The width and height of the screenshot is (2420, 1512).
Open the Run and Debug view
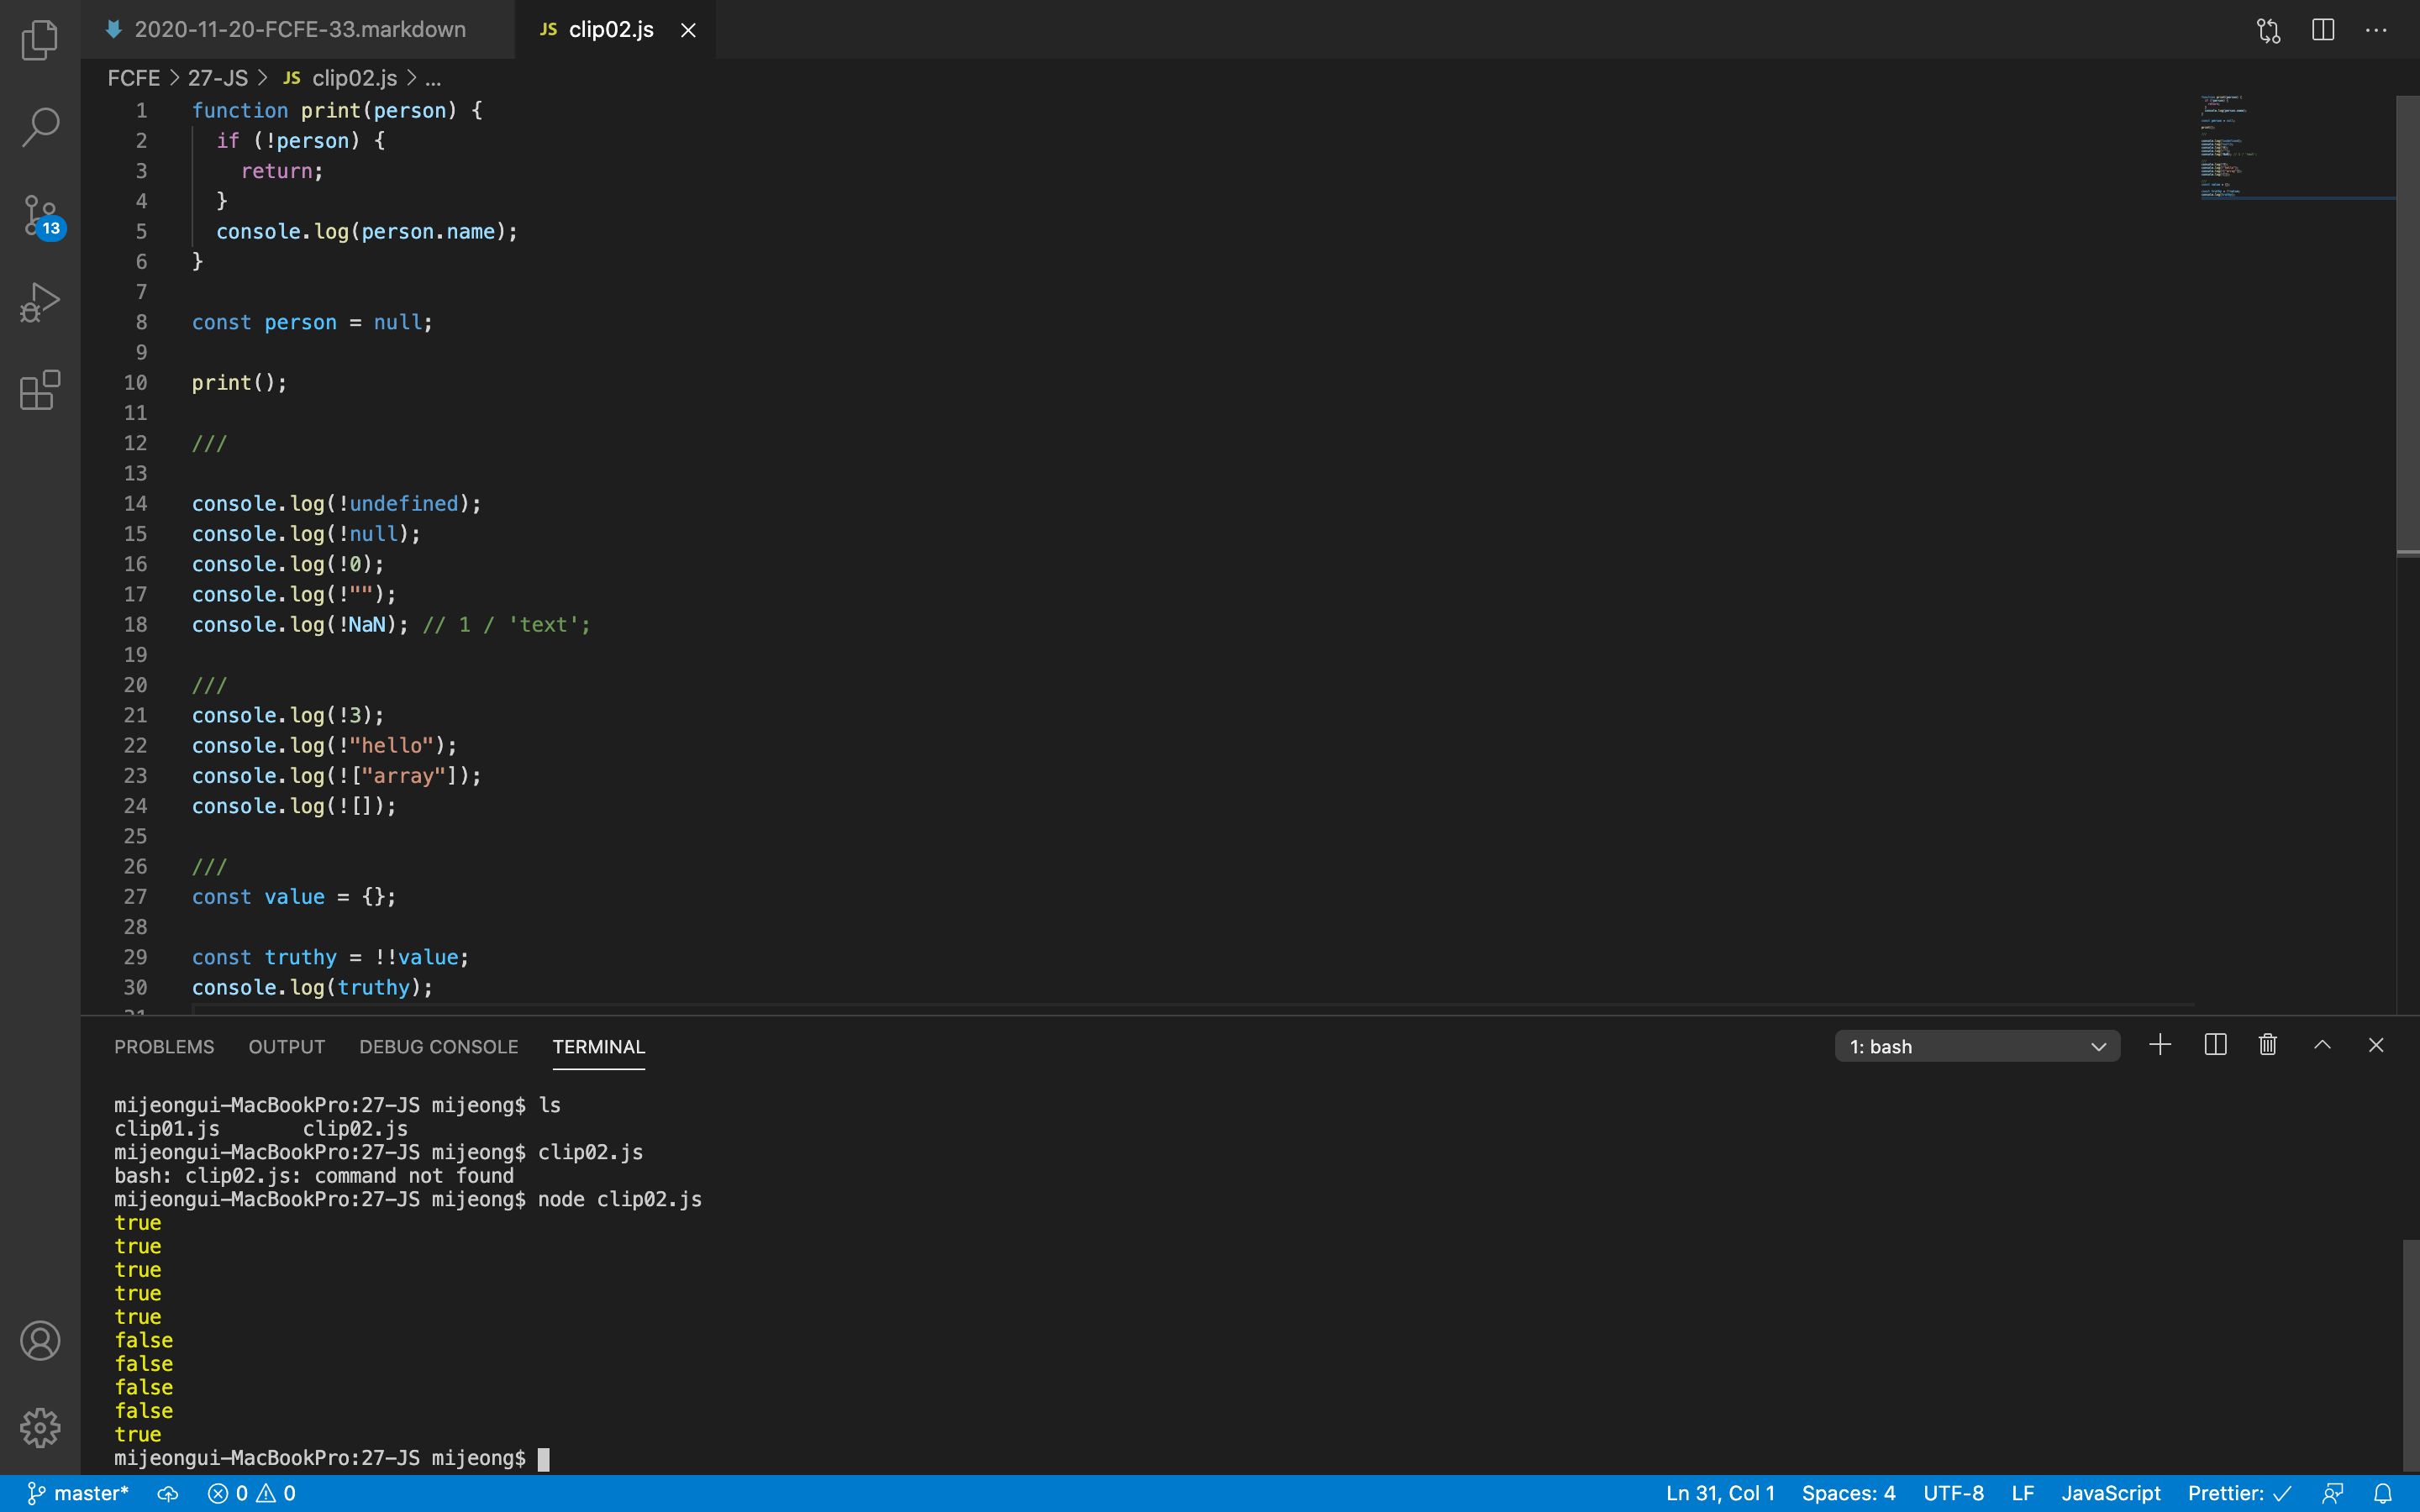click(40, 302)
